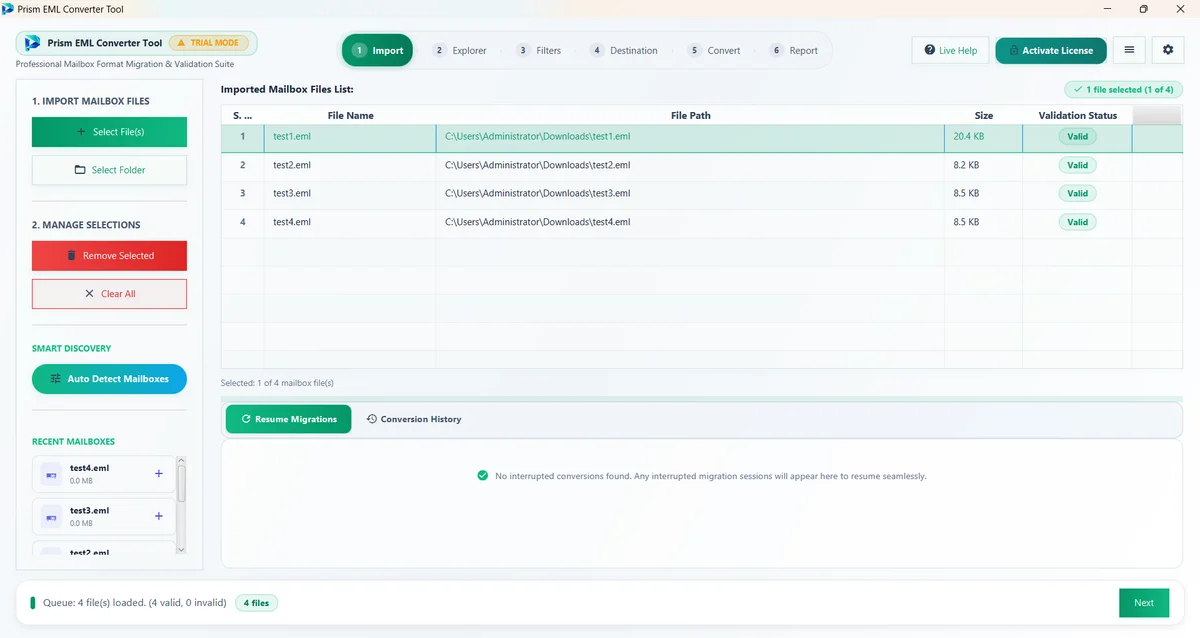The height and width of the screenshot is (638, 1200).
Task: Click the scrollbar down arrow in Recent Mailboxes
Action: [181, 549]
